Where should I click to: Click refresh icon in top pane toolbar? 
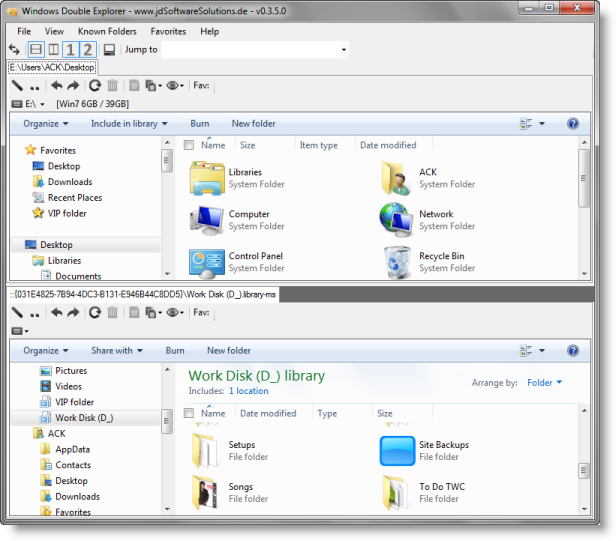tap(95, 86)
